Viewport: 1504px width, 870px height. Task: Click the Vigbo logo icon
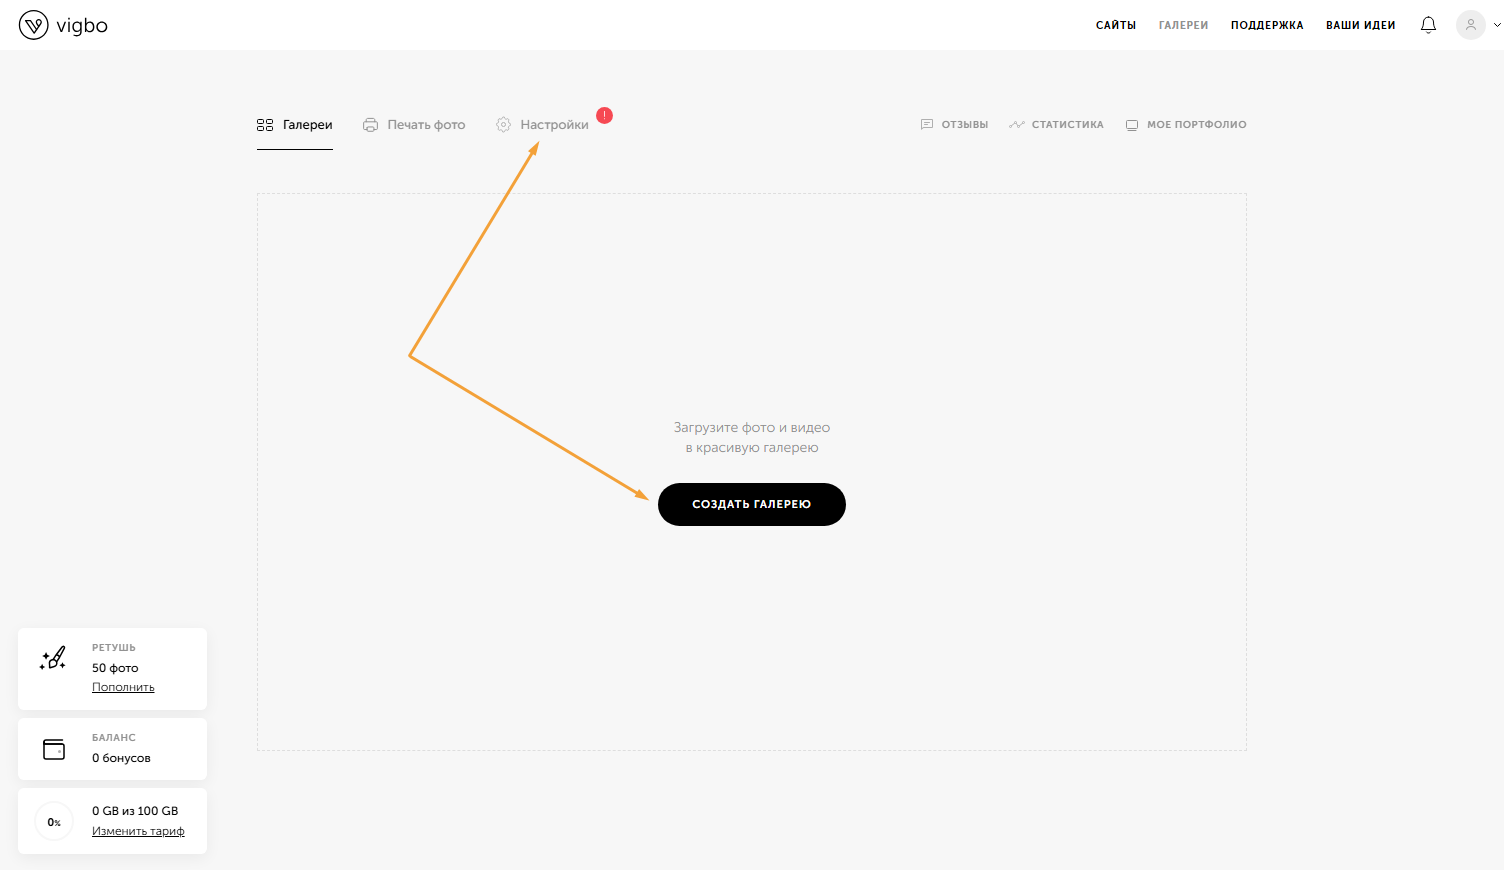(x=34, y=25)
